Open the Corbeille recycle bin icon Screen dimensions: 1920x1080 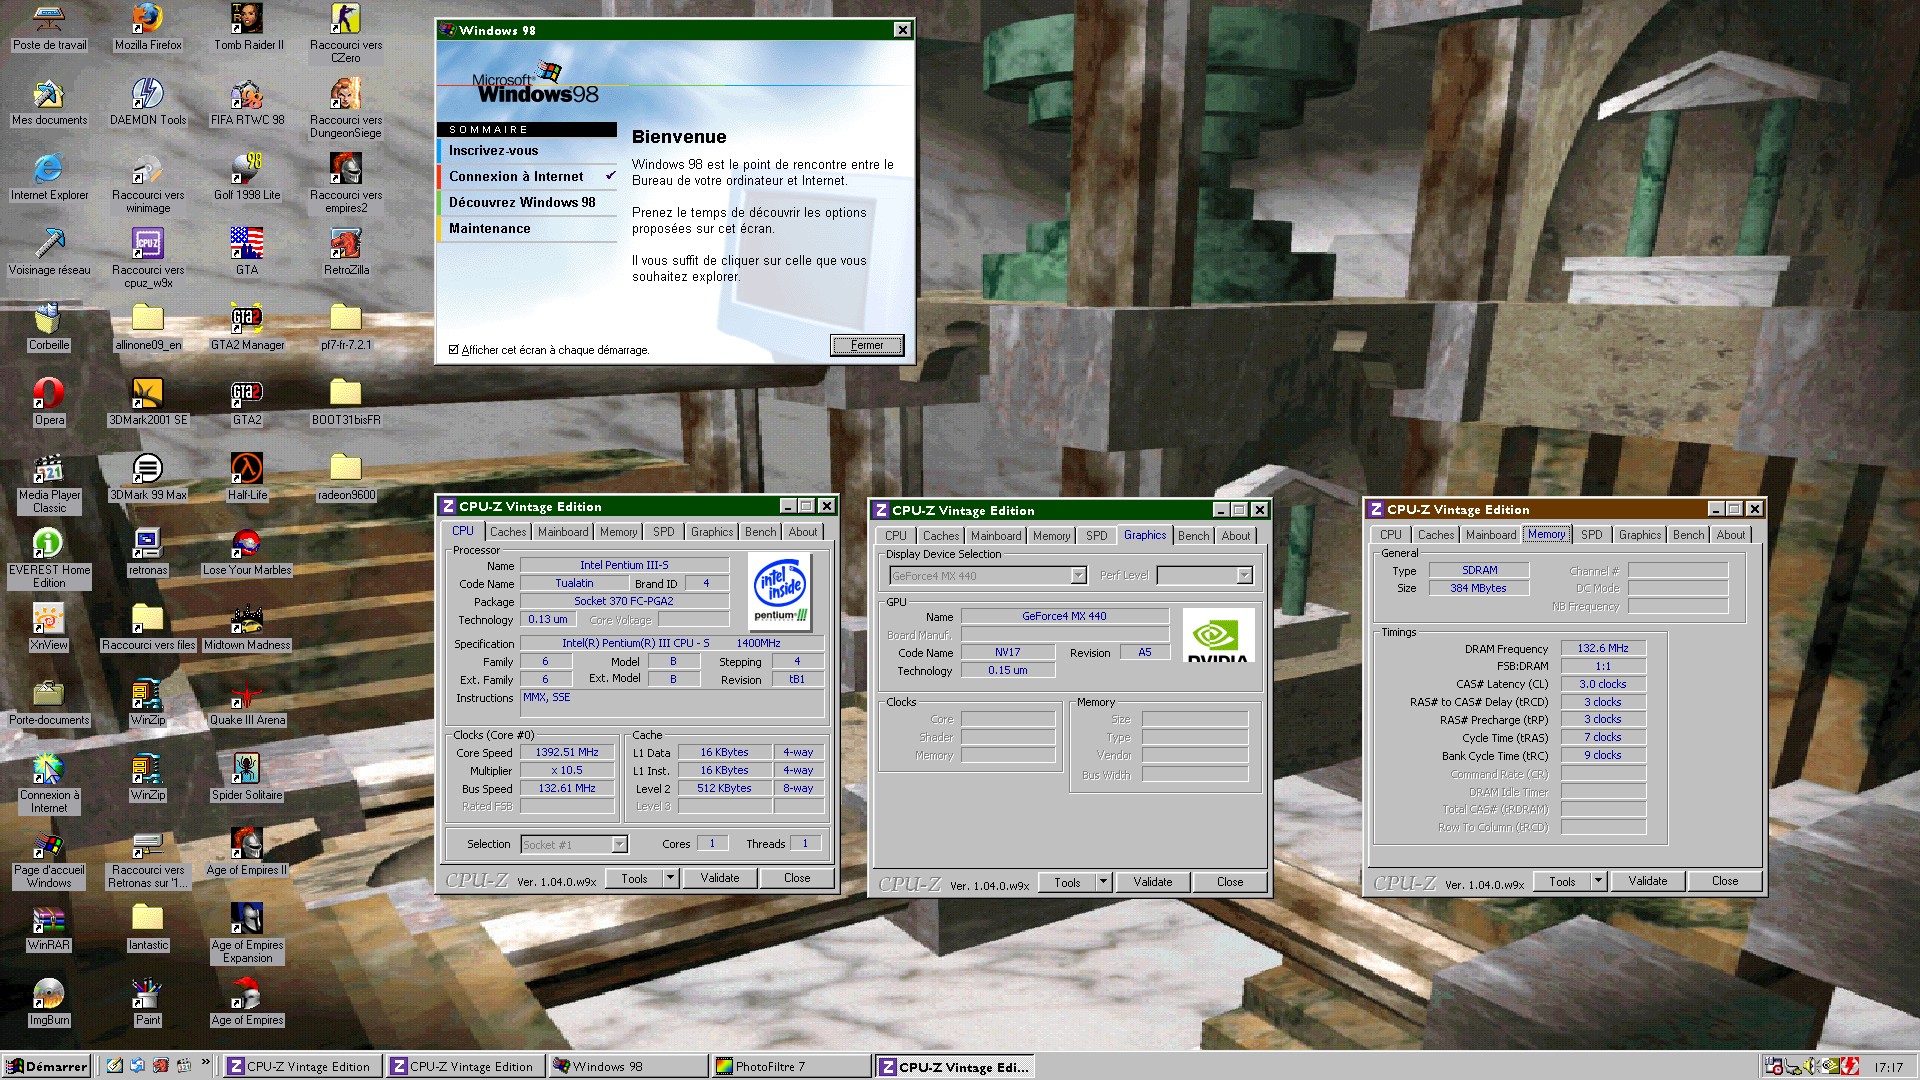point(48,320)
